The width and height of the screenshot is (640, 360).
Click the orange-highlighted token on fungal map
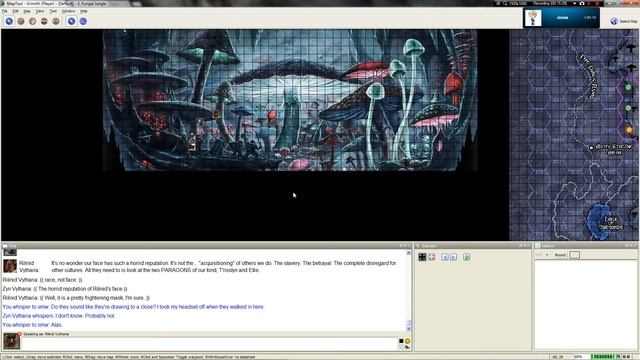216,115
